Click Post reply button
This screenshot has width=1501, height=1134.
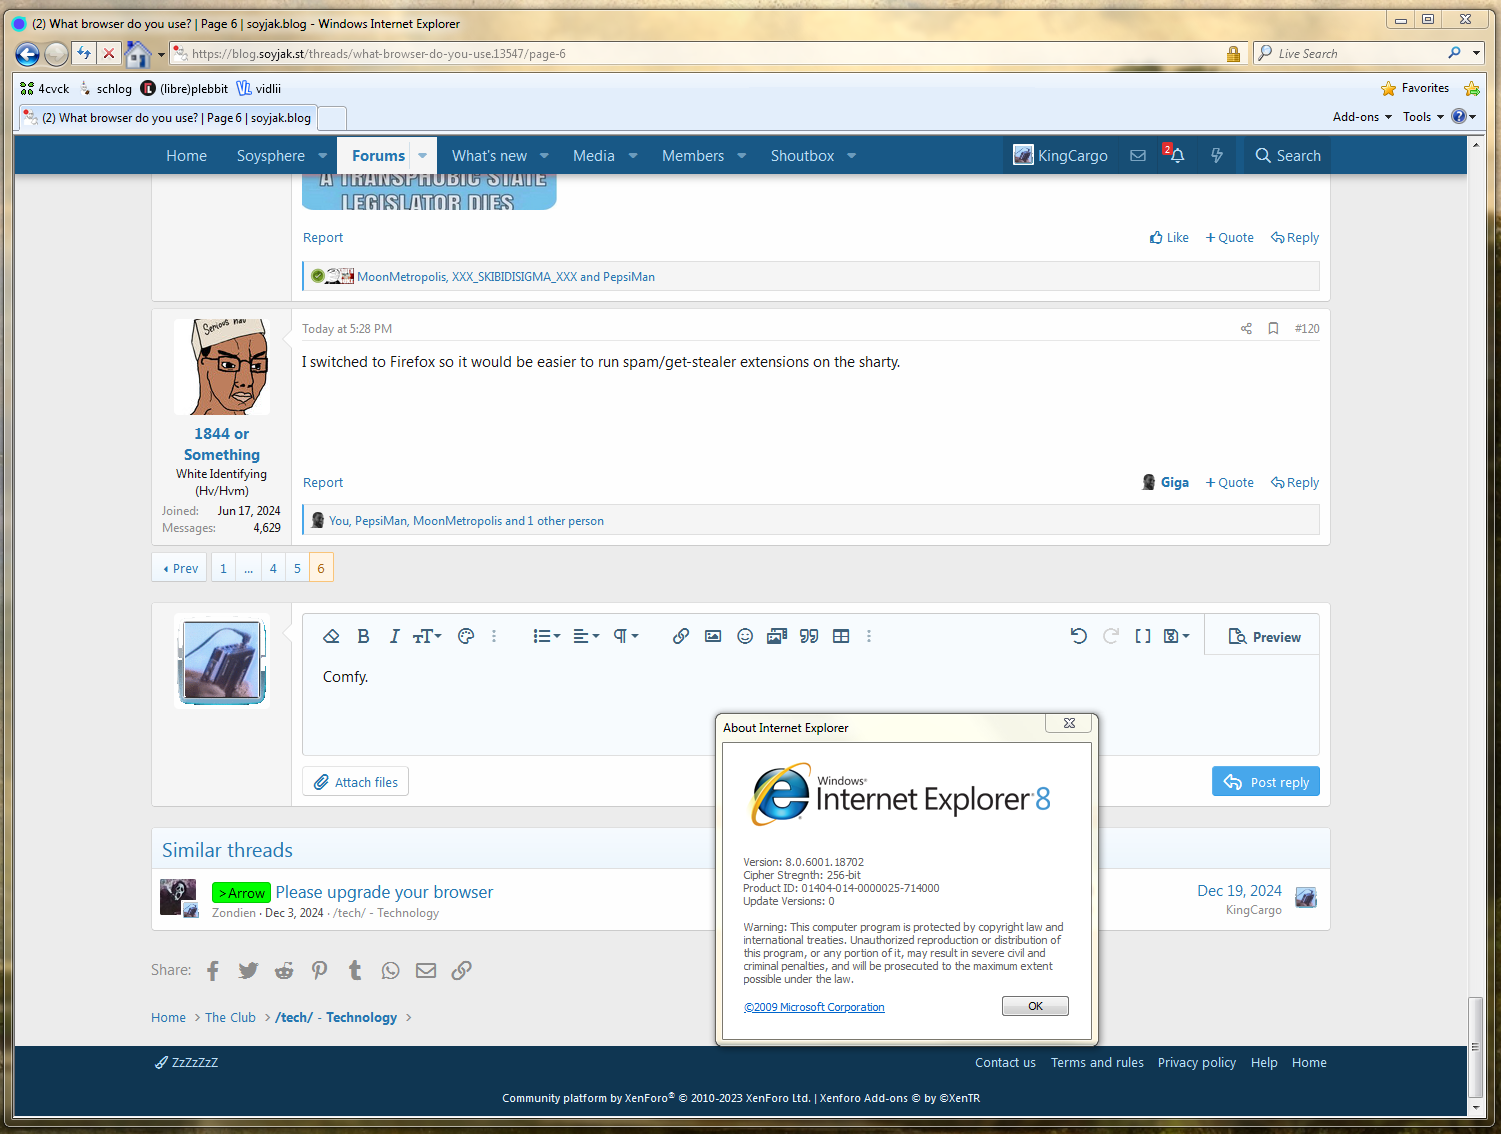[x=1266, y=782]
